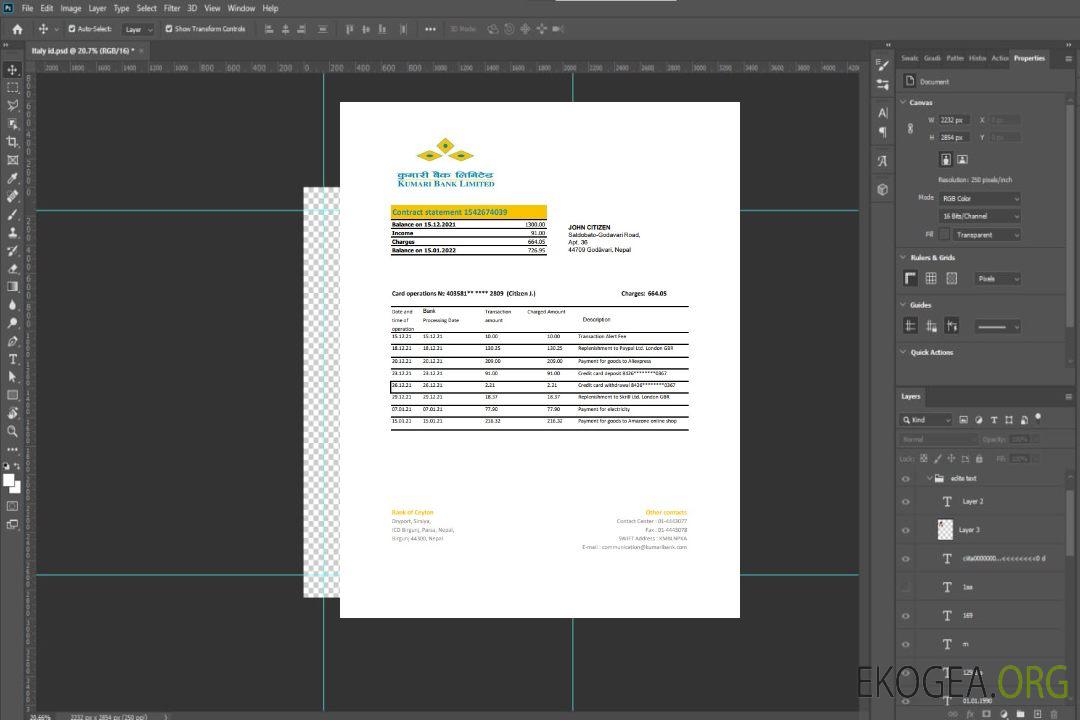Image resolution: width=1080 pixels, height=720 pixels.
Task: Select the Healing Brush tool
Action: [12, 196]
